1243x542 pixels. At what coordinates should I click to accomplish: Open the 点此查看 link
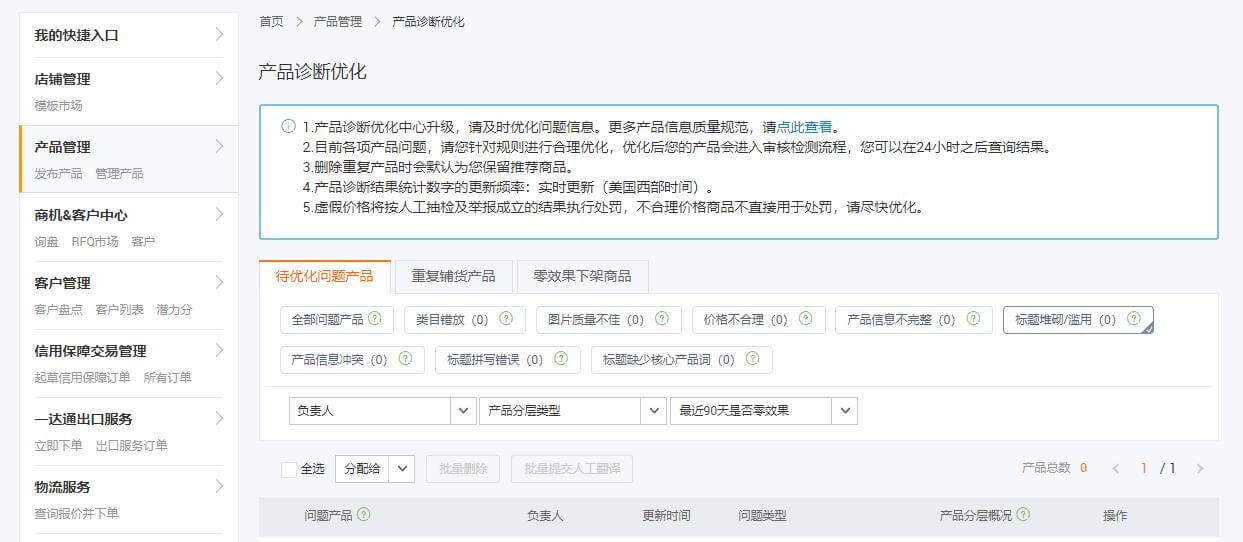click(804, 127)
